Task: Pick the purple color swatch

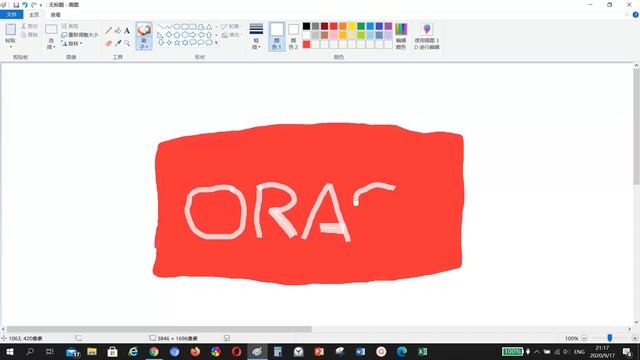Action: [388, 26]
